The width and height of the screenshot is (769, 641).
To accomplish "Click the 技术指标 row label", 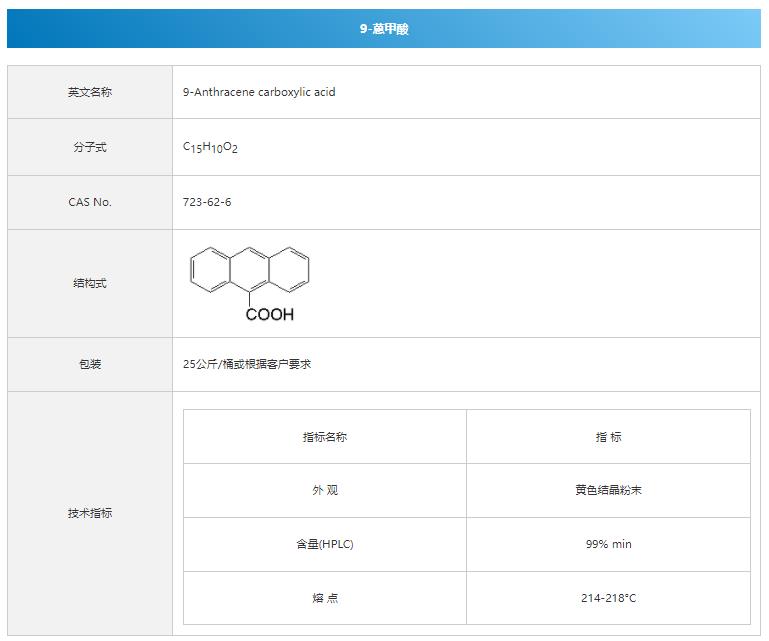I will [90, 513].
